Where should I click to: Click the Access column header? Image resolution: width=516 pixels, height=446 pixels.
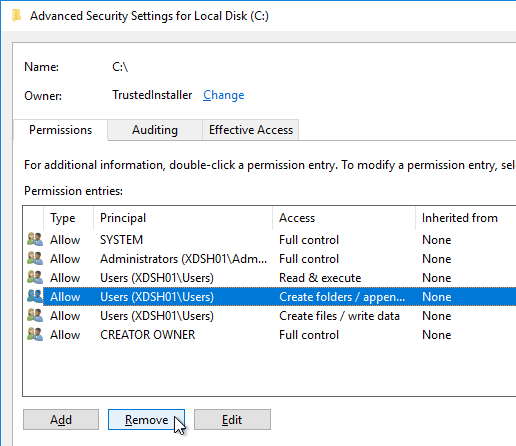[x=344, y=218]
